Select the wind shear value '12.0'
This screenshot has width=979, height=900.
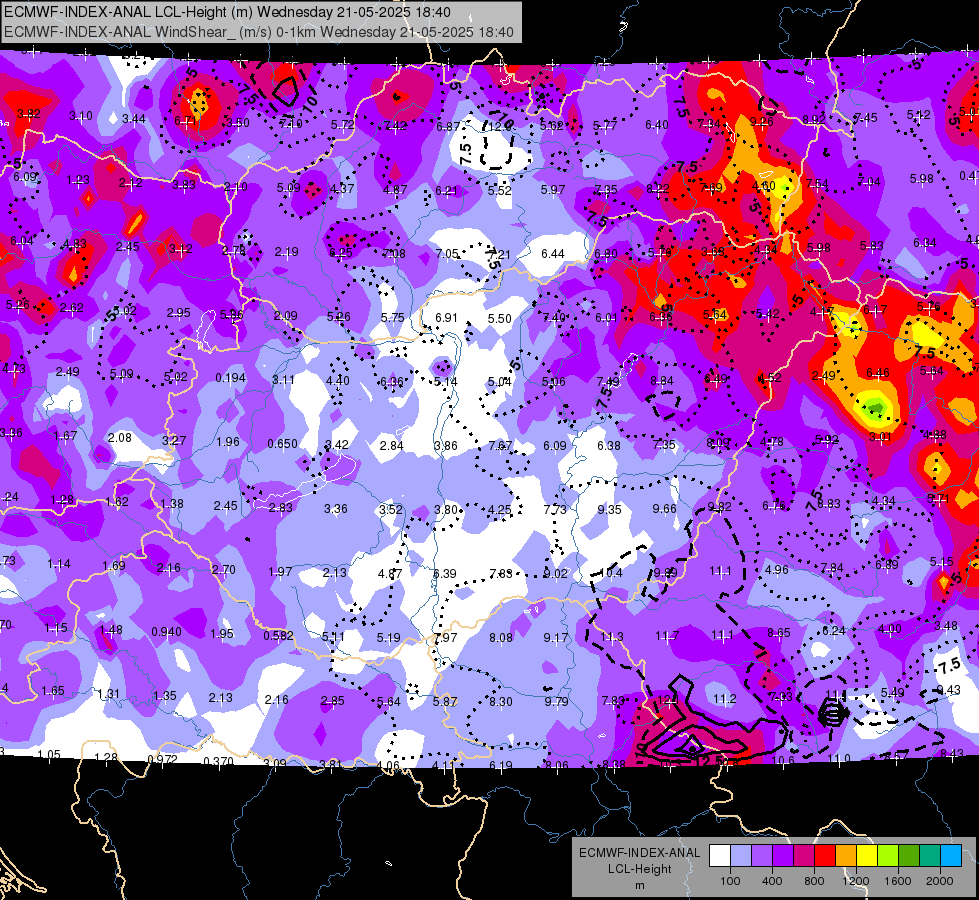click(x=500, y=126)
